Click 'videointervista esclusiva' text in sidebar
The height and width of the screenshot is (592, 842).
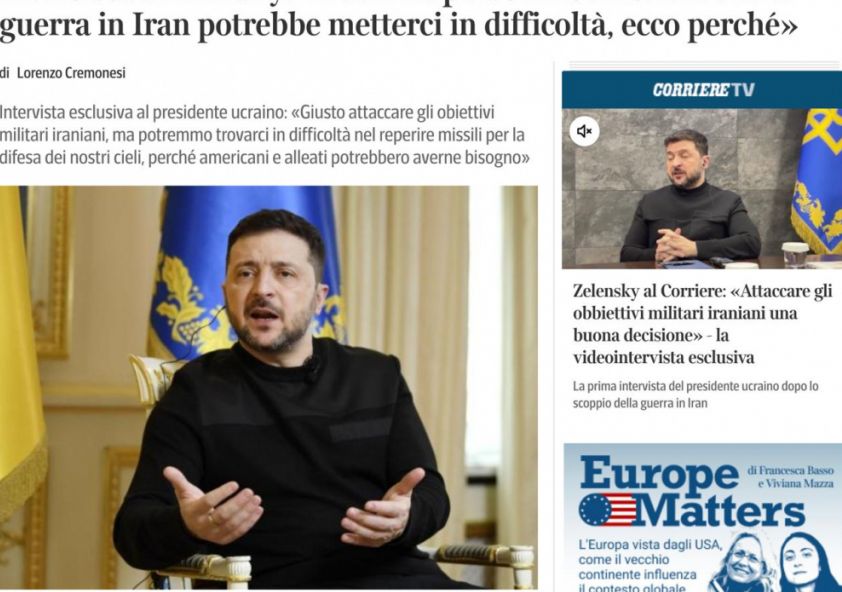(x=663, y=357)
